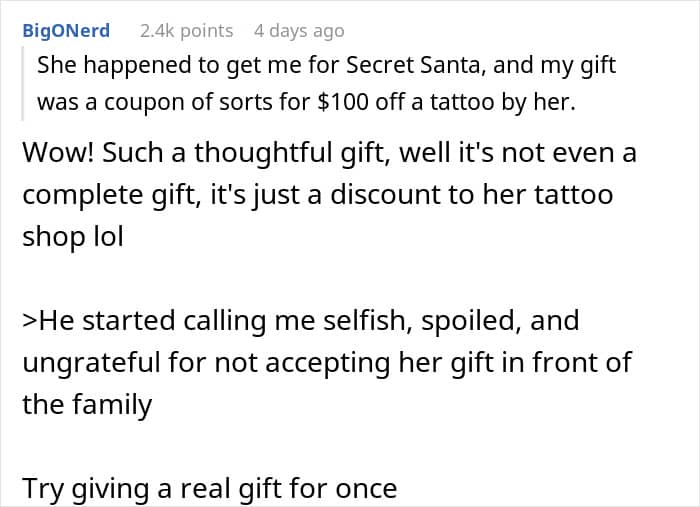Click the "the family" line
Image resolution: width=700 pixels, height=507 pixels.
coord(87,404)
